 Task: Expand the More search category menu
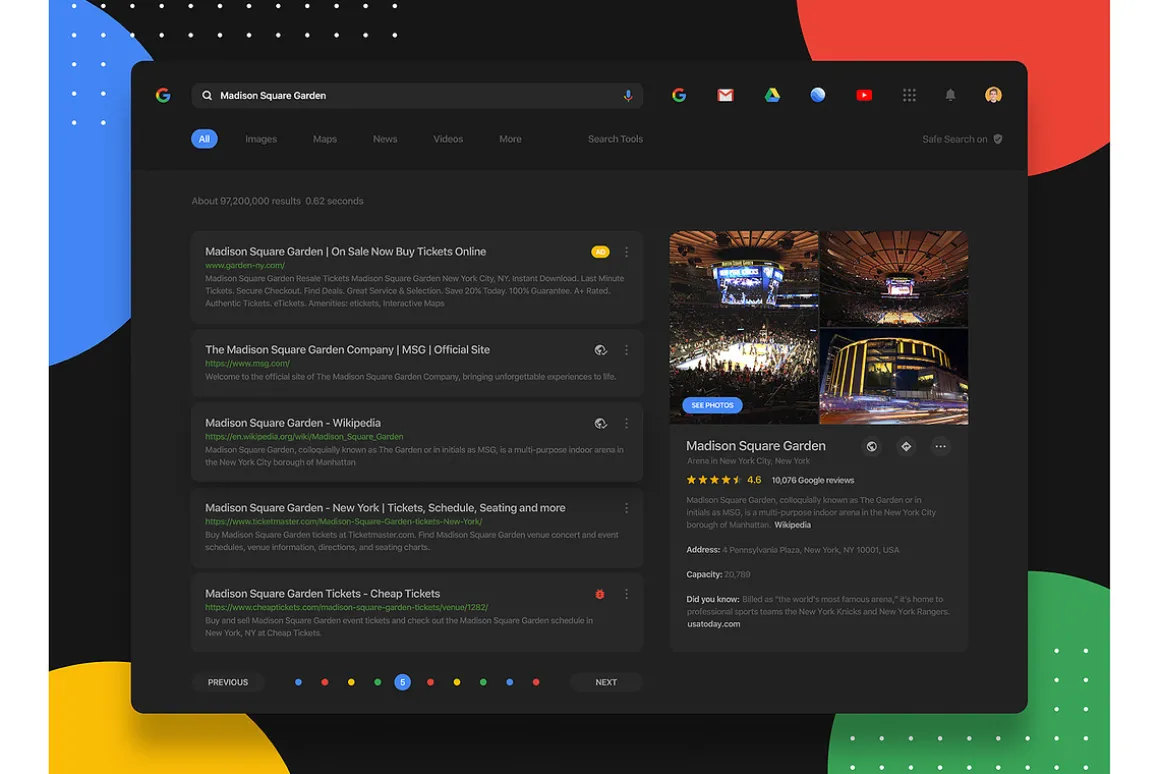point(510,139)
